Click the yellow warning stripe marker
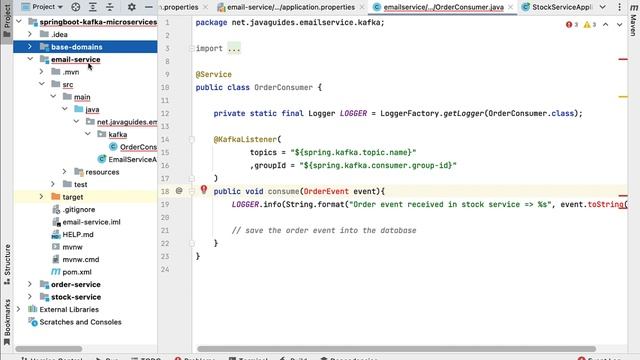640x360 pixels. pos(623,97)
